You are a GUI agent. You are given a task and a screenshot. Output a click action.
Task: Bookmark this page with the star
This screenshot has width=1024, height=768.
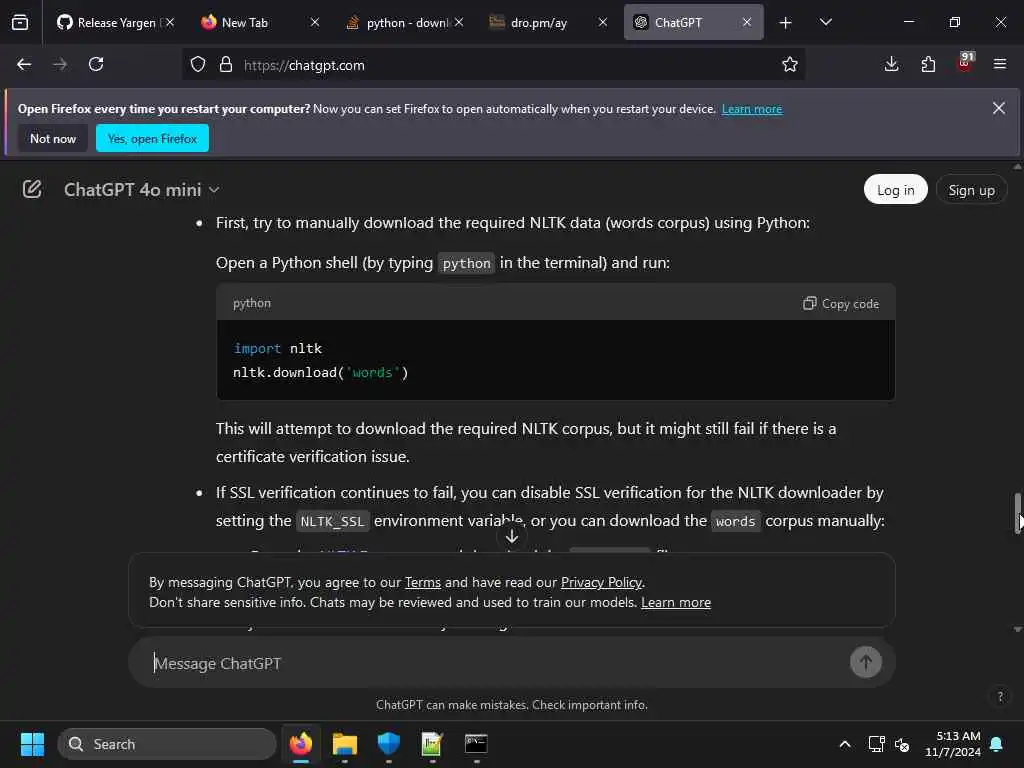tap(790, 65)
